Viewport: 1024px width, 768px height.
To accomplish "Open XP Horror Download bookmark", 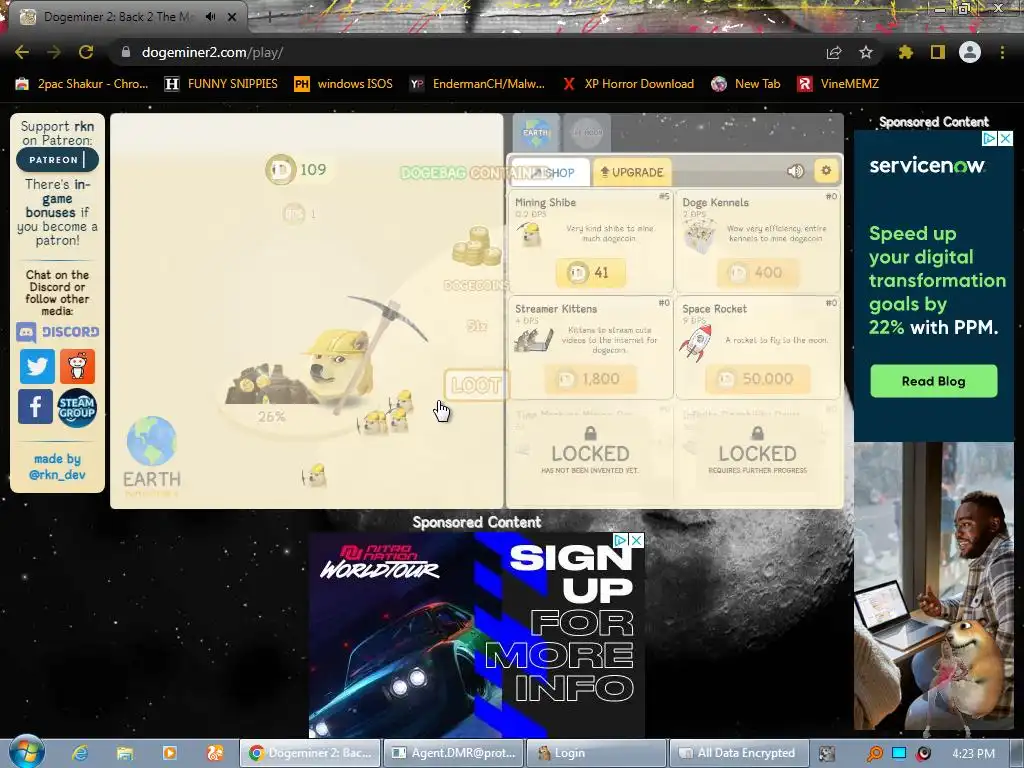I will [x=628, y=84].
